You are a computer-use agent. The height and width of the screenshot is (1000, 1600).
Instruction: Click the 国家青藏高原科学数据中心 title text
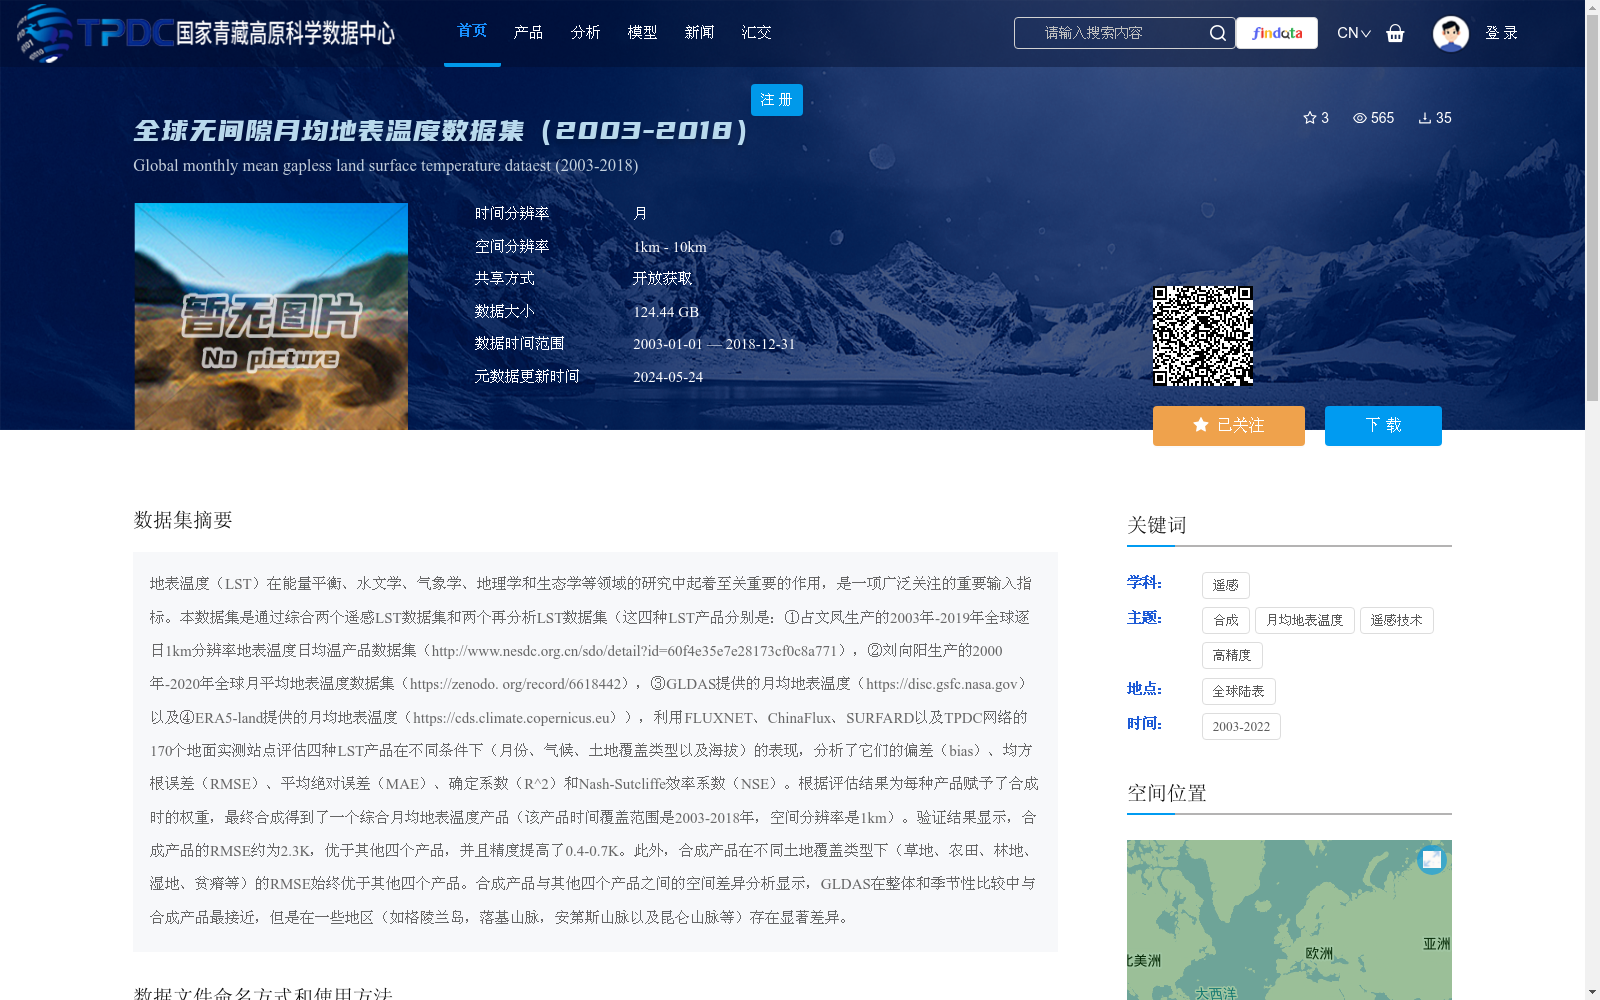click(x=285, y=33)
